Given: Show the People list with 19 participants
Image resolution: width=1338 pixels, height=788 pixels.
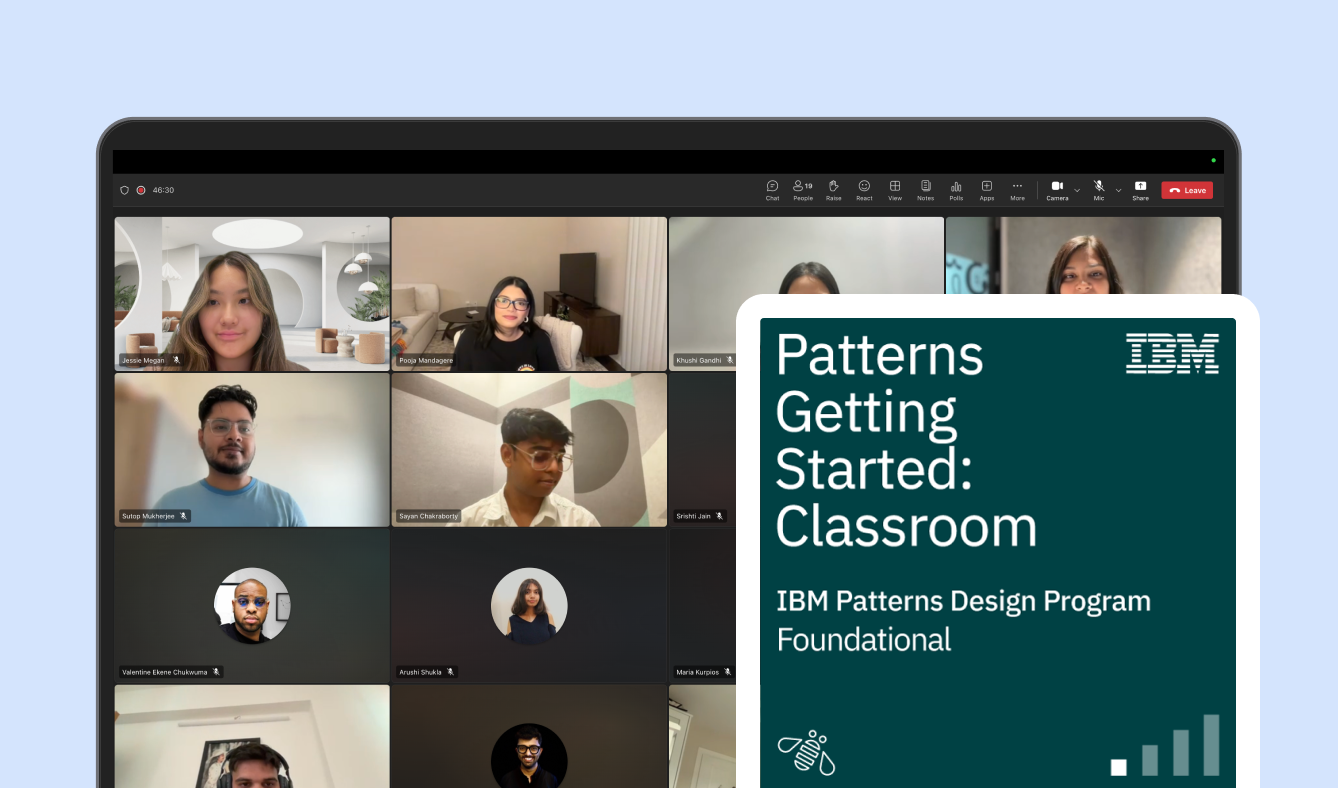Looking at the screenshot, I should (803, 190).
